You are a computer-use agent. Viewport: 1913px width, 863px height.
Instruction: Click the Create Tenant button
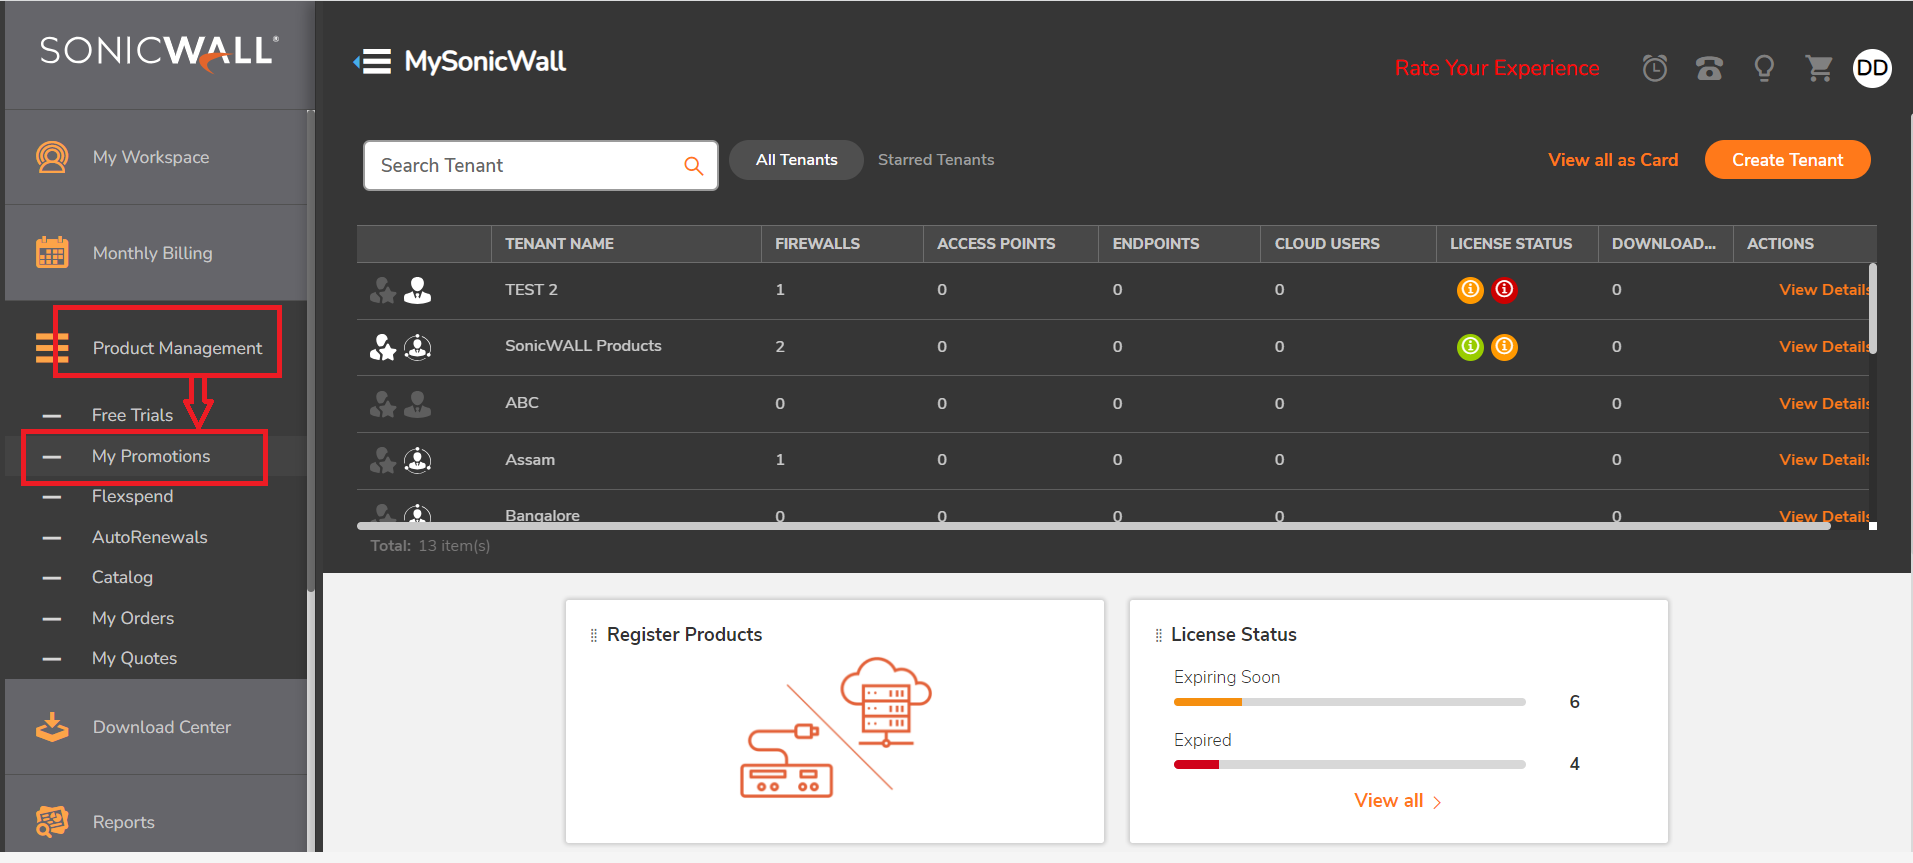(x=1787, y=160)
